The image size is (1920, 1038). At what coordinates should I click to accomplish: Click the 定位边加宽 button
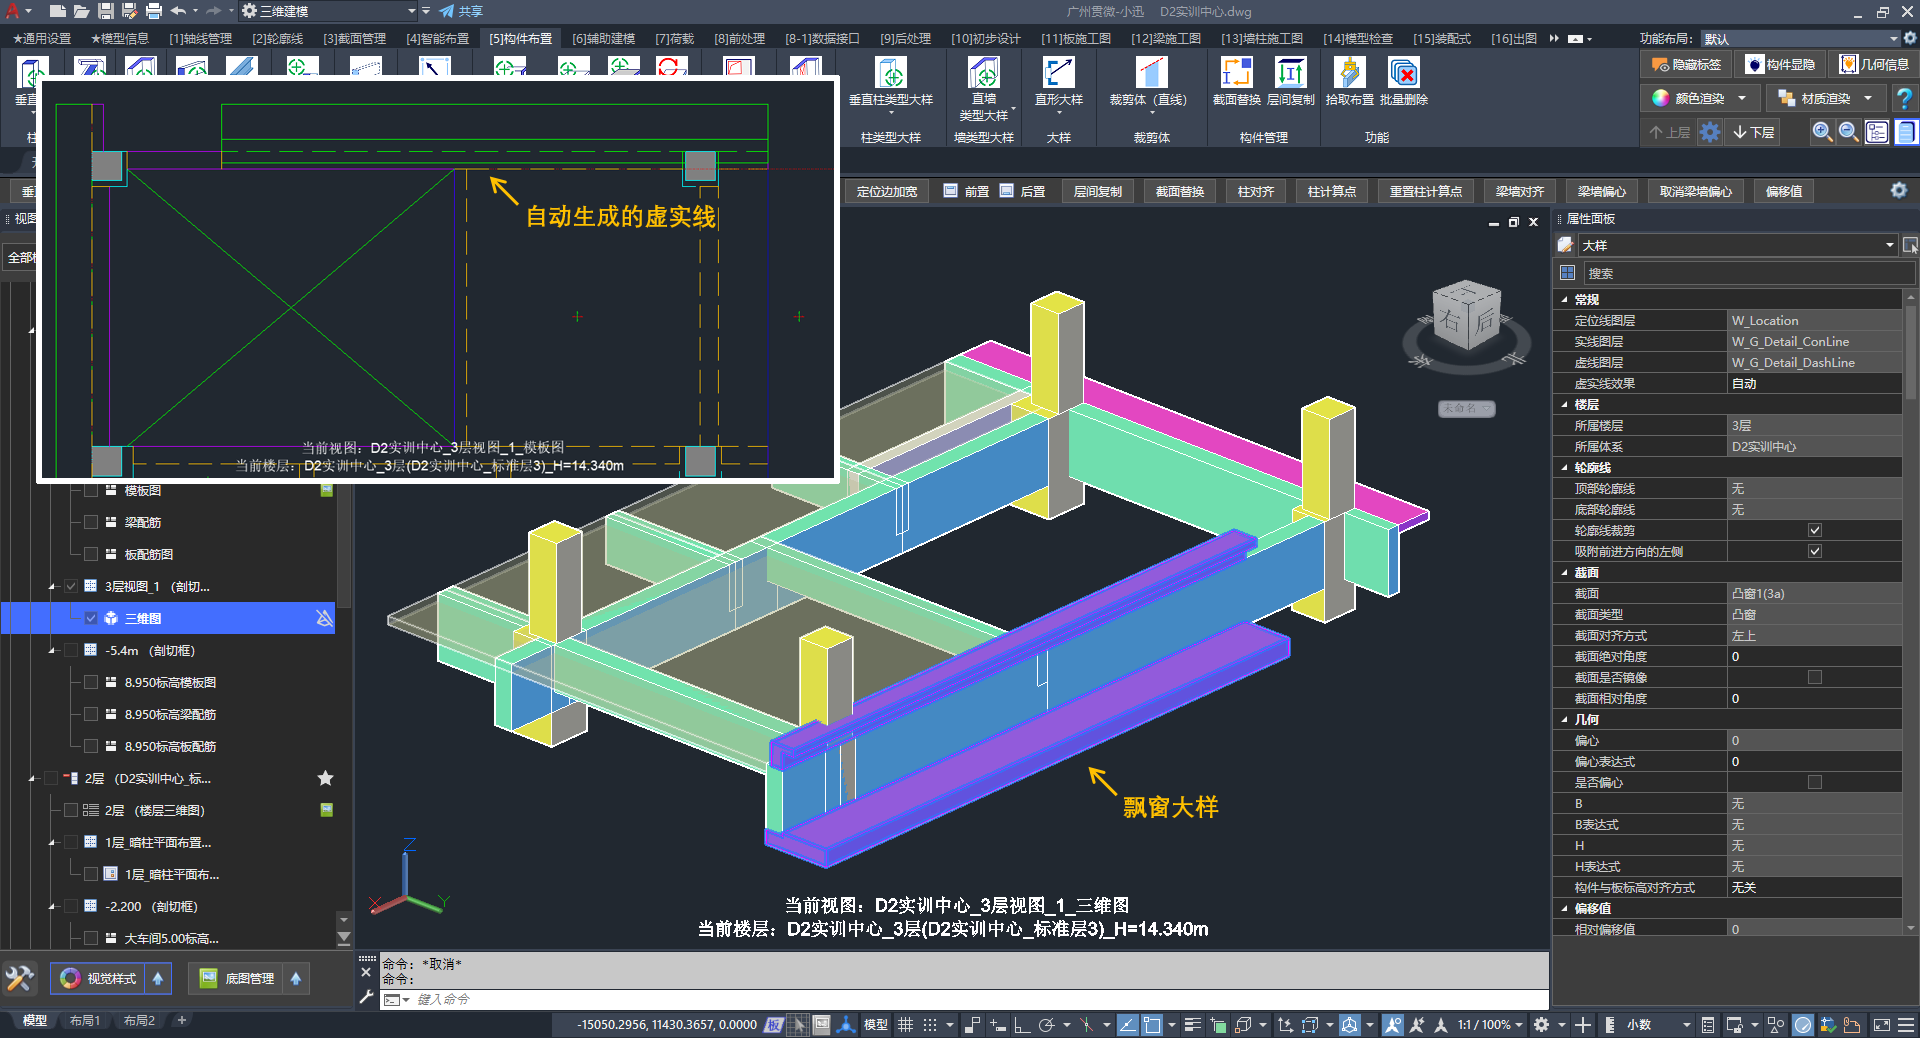click(887, 191)
